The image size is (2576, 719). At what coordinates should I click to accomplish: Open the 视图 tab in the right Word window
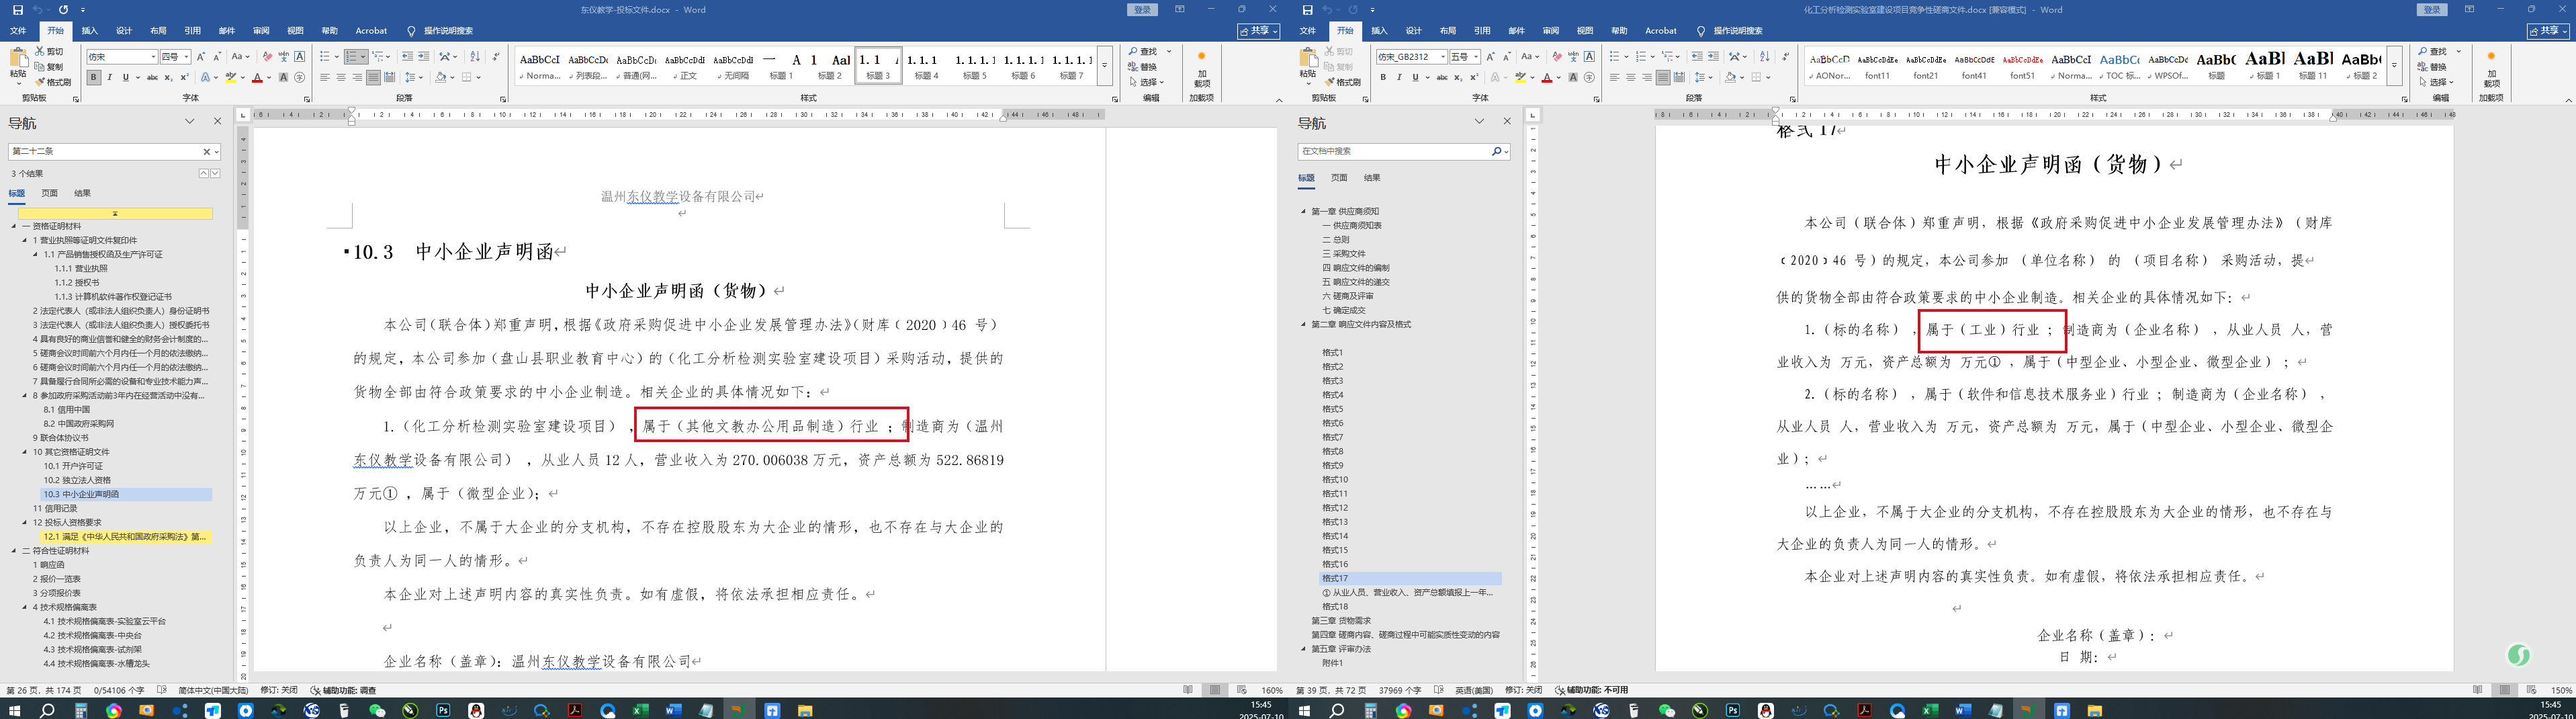coord(1585,31)
